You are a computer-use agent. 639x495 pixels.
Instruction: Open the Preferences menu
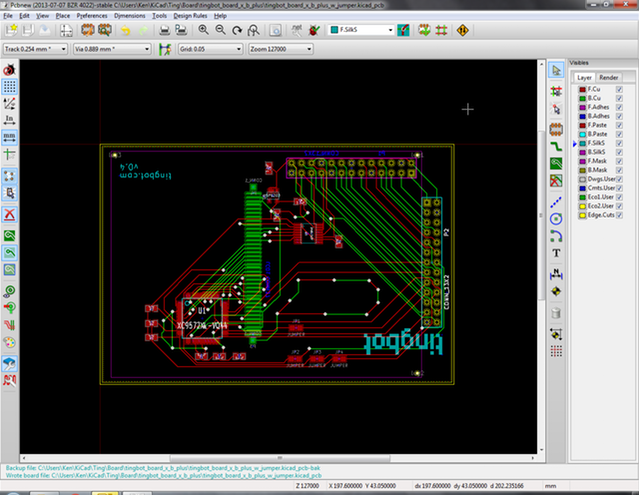click(92, 16)
